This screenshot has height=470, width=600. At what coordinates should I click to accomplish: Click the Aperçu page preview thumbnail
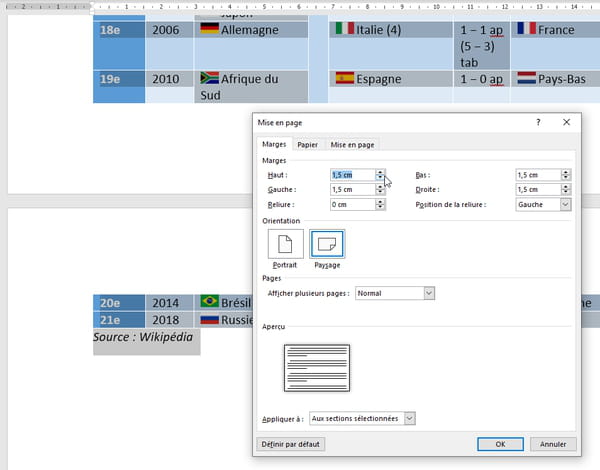pos(317,368)
